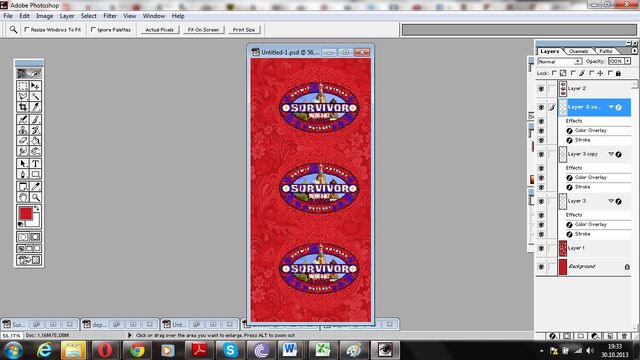Select the Rectangular Marquee tool

[x=23, y=86]
